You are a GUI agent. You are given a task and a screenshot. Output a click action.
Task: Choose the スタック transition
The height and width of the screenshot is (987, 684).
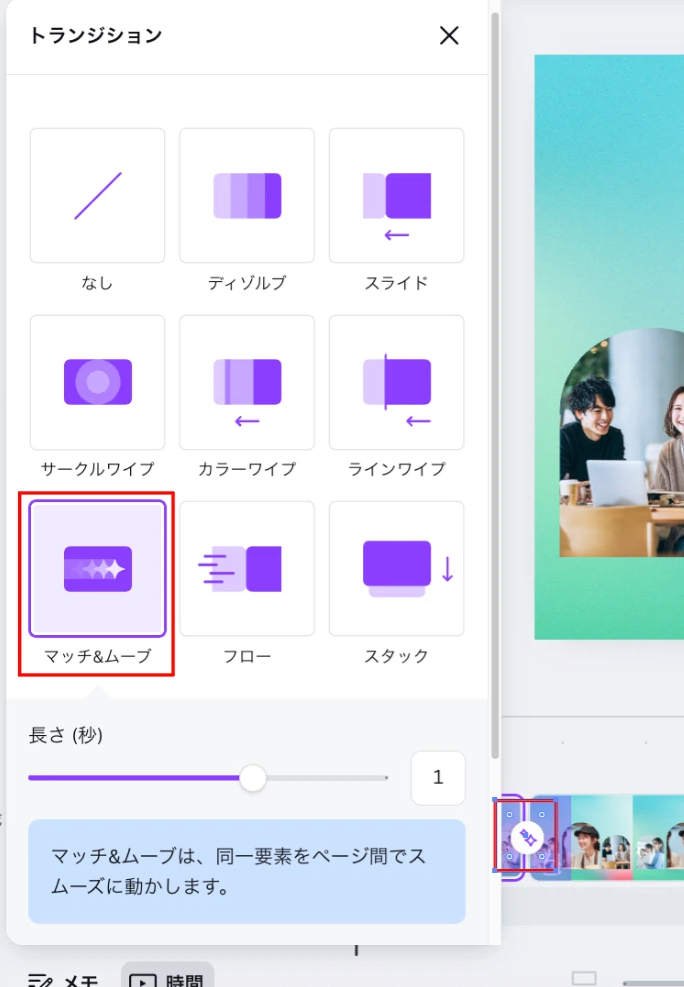[x=396, y=568]
